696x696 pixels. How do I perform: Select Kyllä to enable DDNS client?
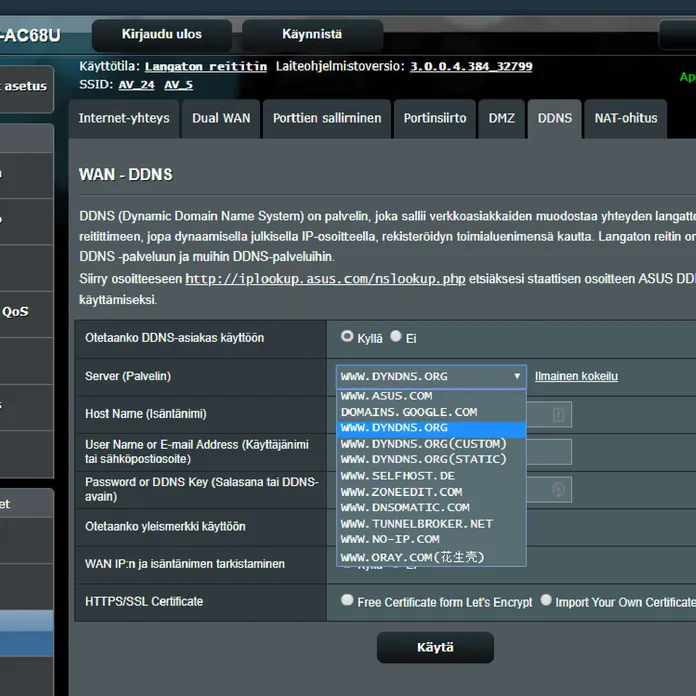[348, 337]
